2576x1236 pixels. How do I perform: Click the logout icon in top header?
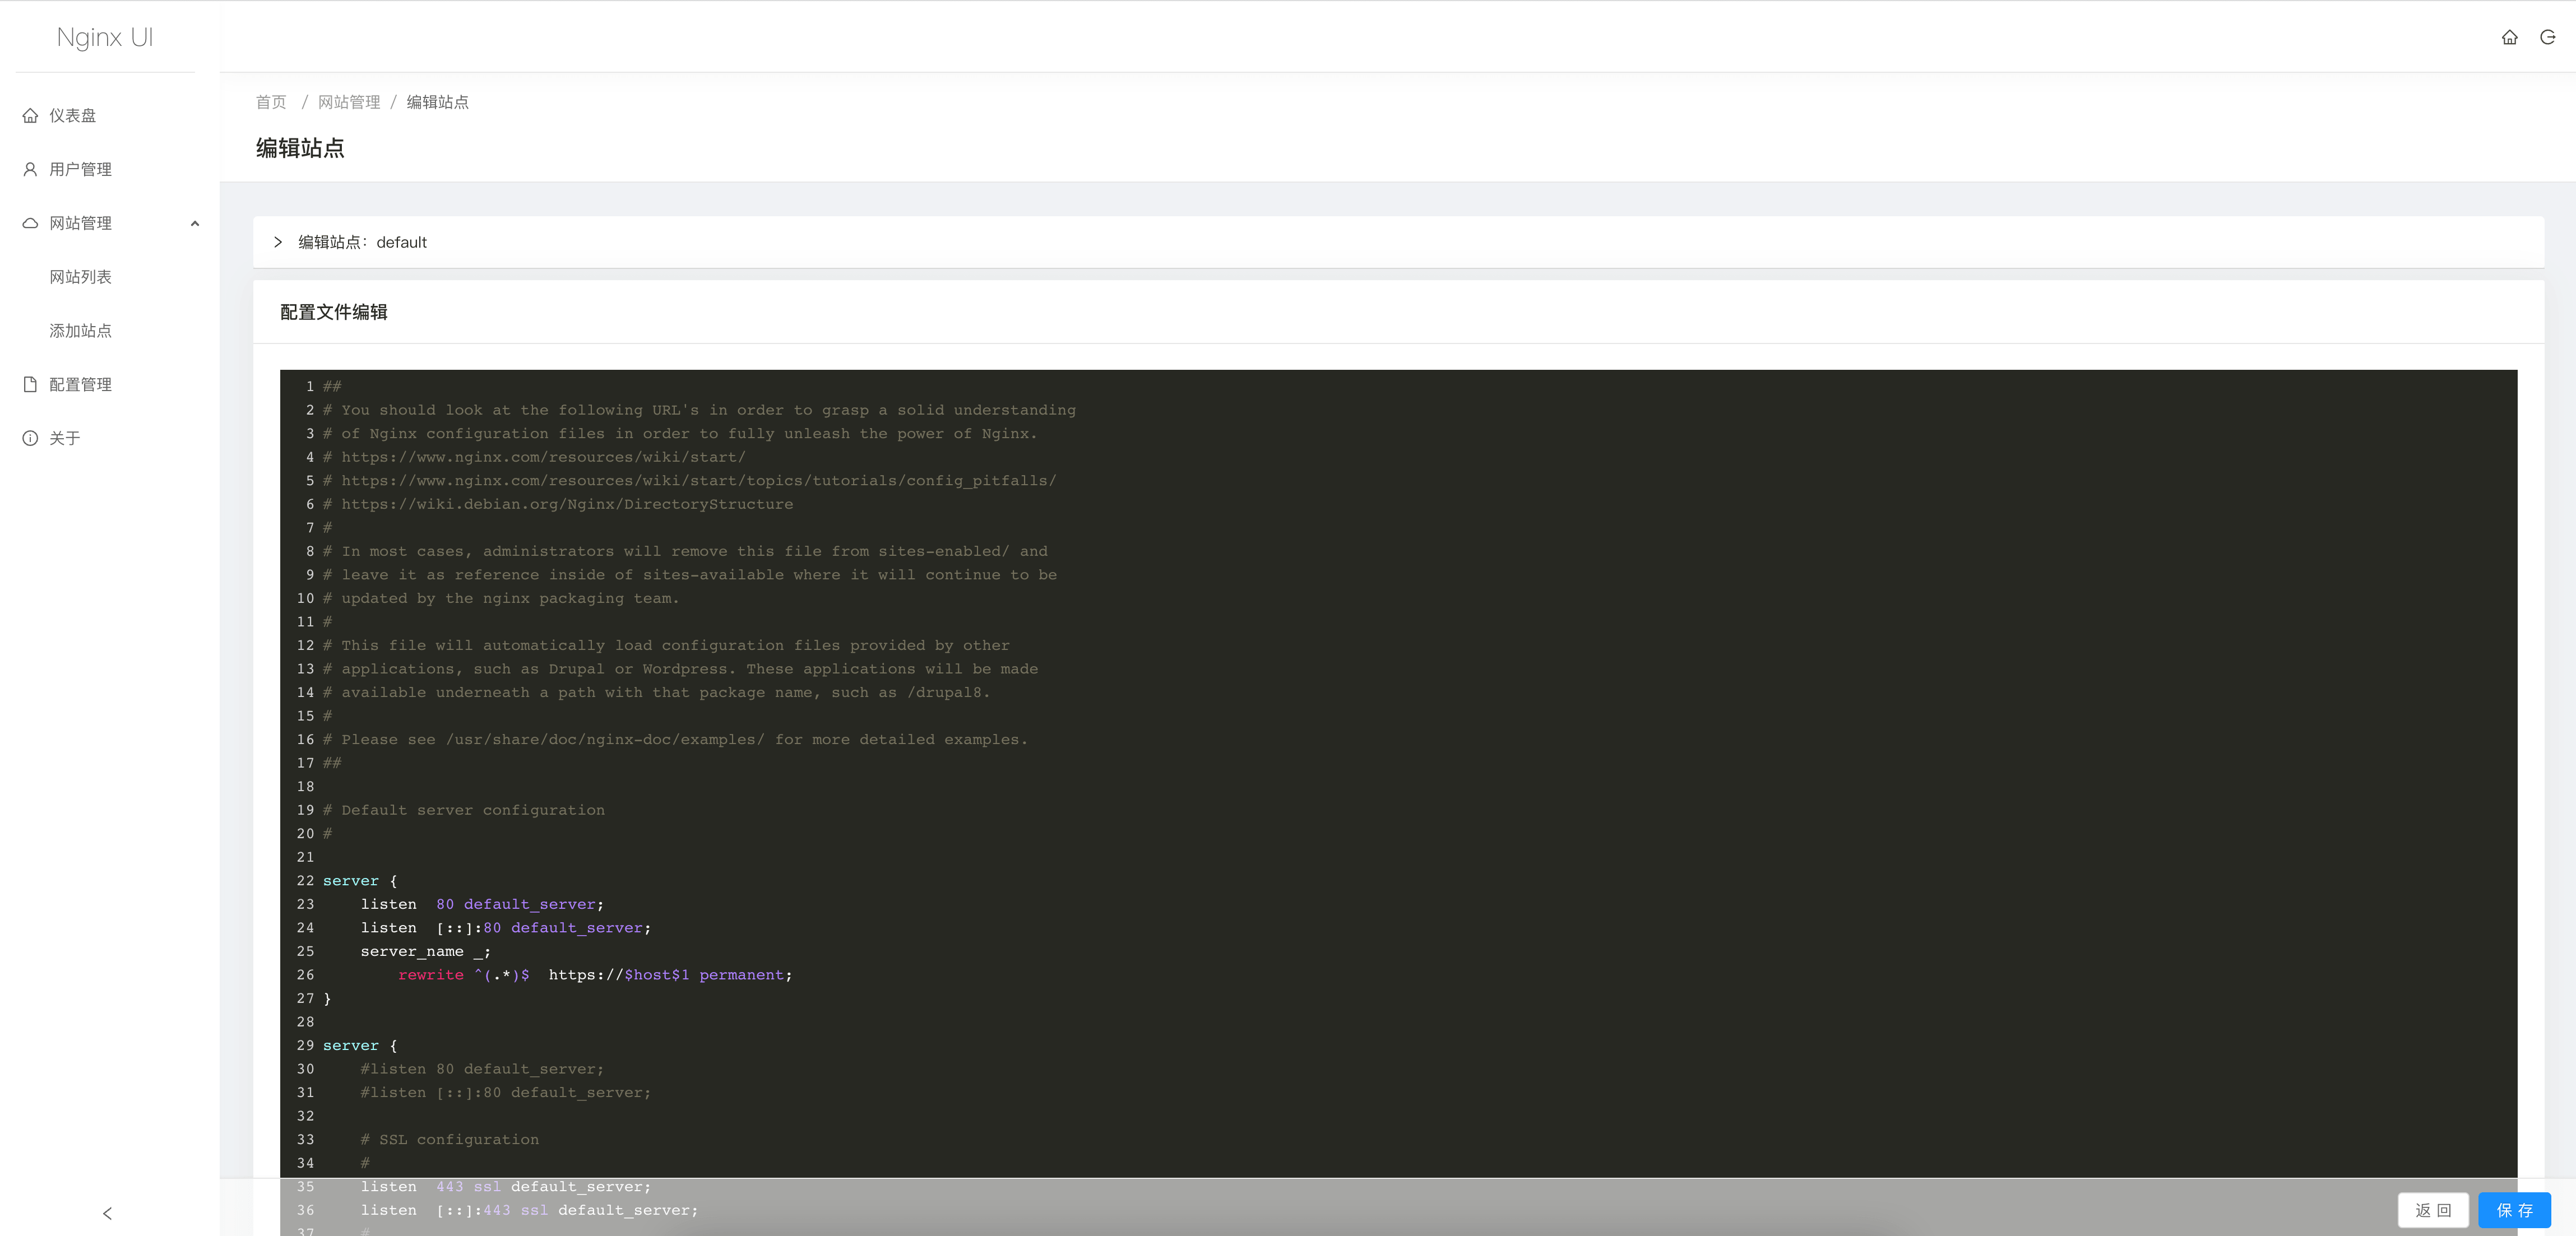pos(2547,37)
